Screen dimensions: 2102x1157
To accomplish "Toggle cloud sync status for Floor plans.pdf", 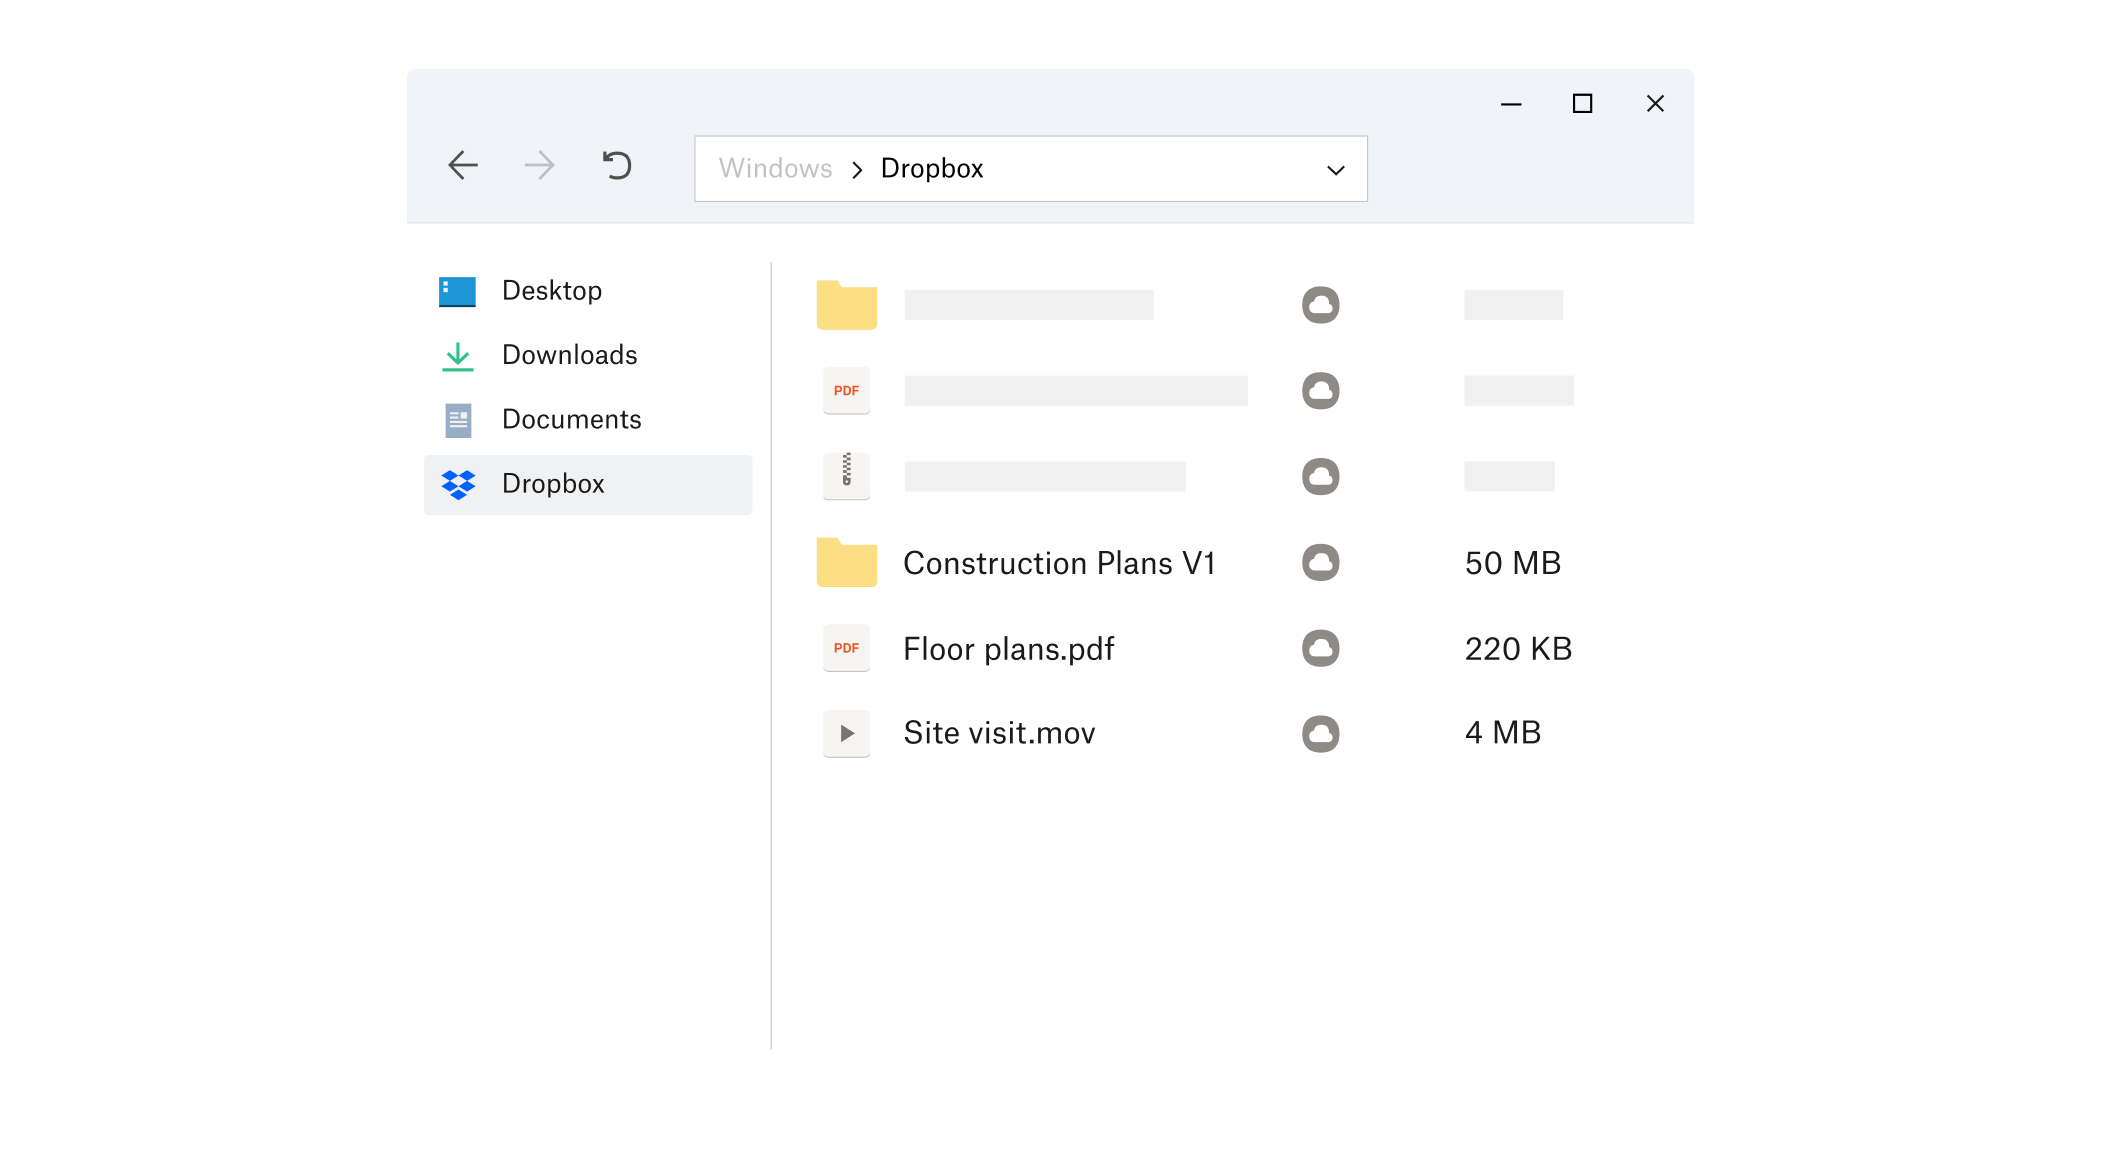I will tap(1321, 648).
